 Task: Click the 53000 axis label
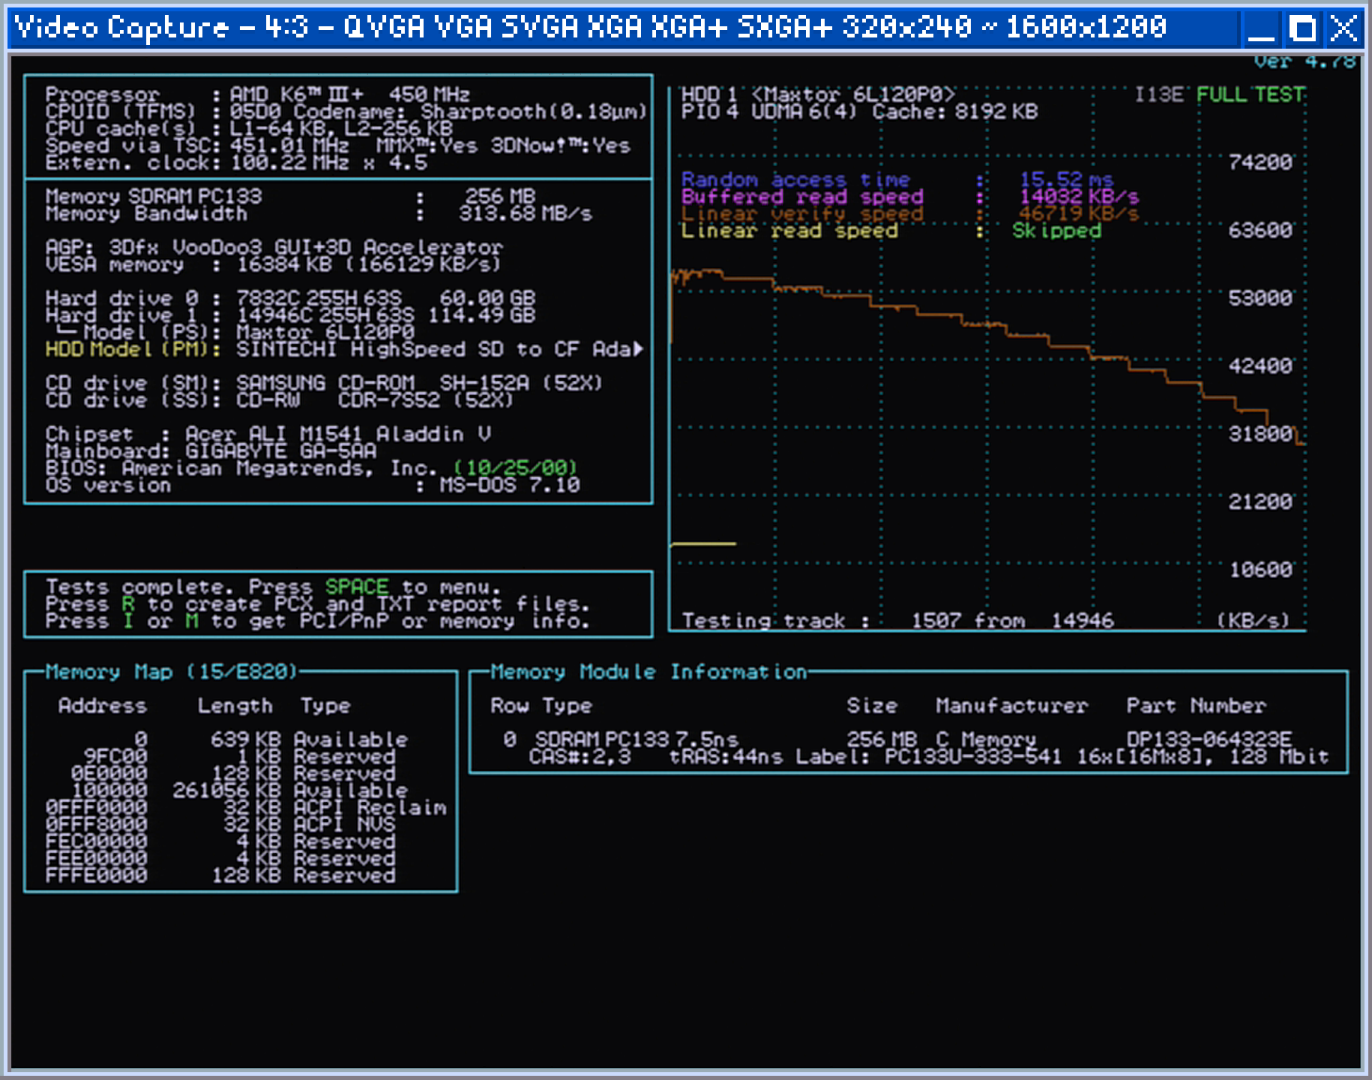1260,298
